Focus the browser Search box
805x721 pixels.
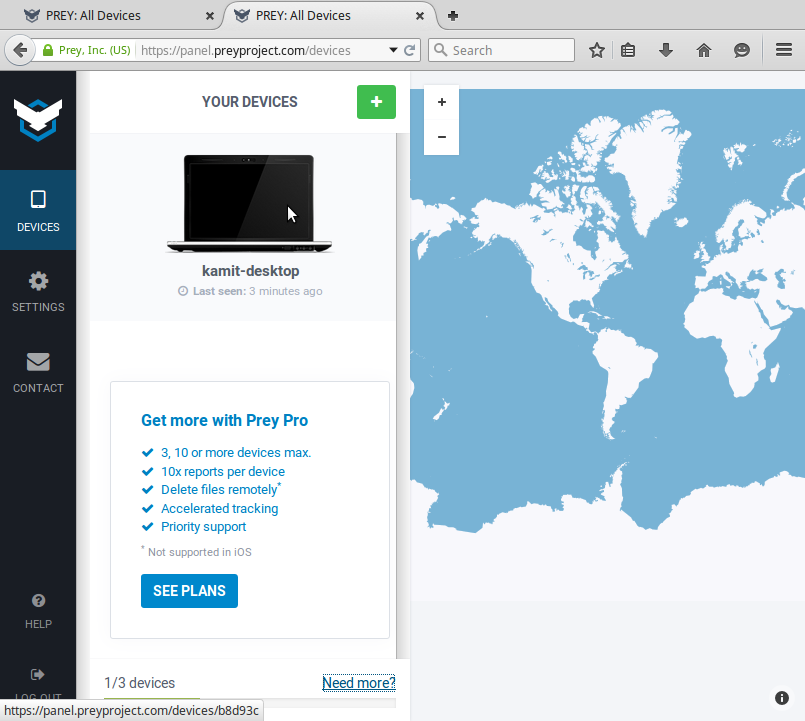tap(501, 50)
